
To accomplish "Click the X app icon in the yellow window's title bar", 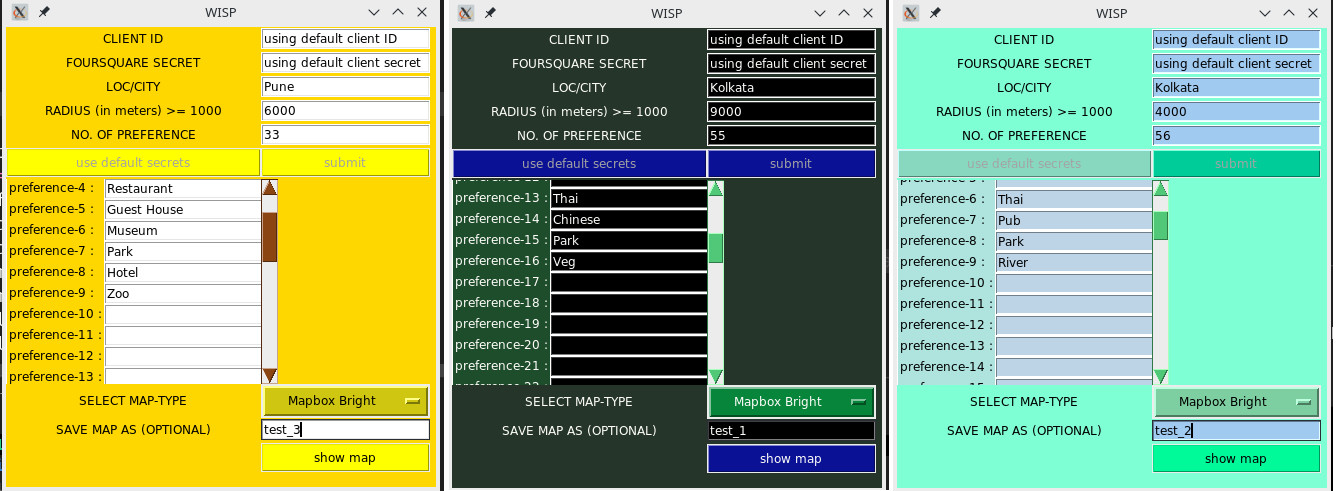I will (x=20, y=13).
